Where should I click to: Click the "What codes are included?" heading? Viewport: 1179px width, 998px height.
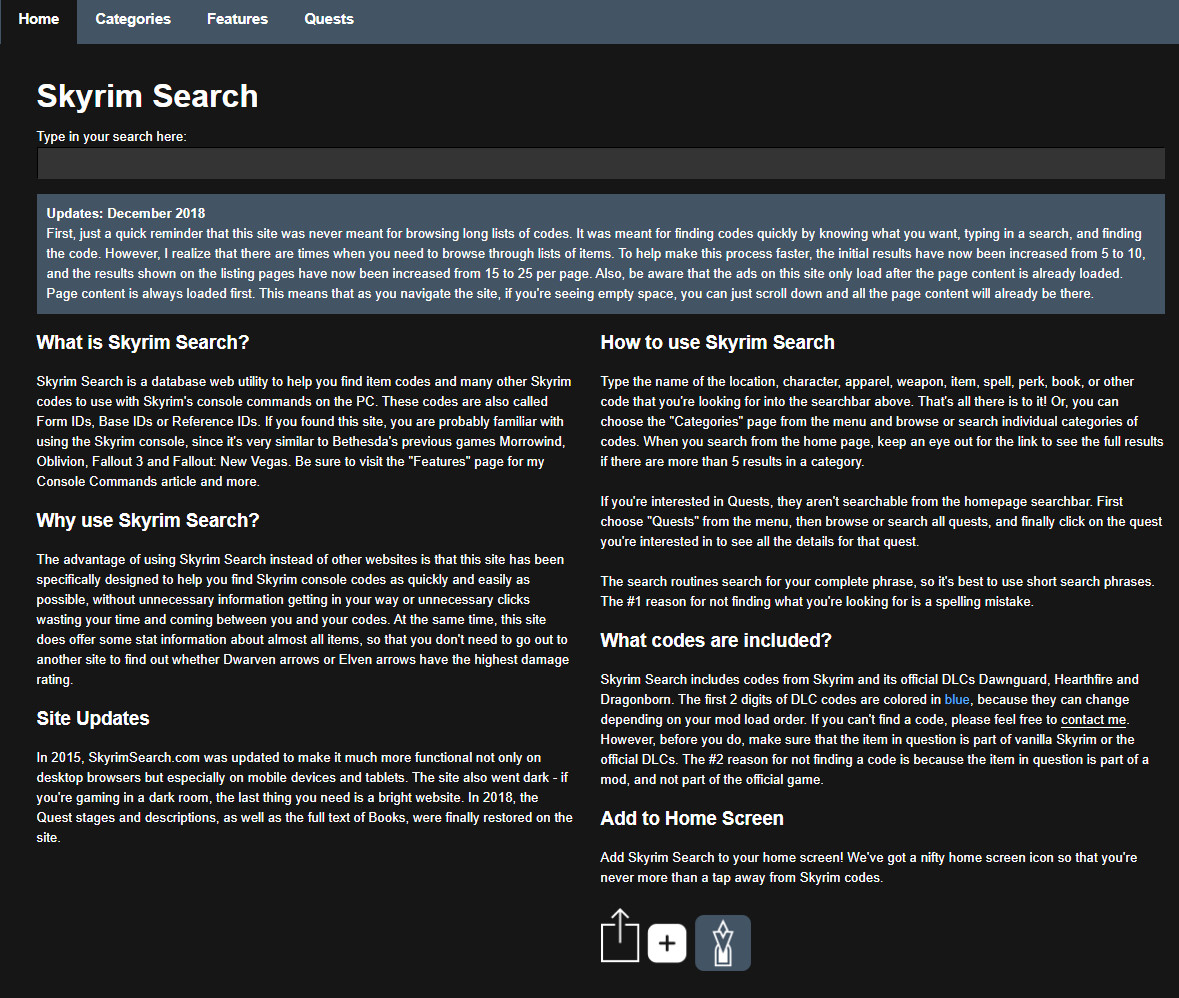point(716,641)
